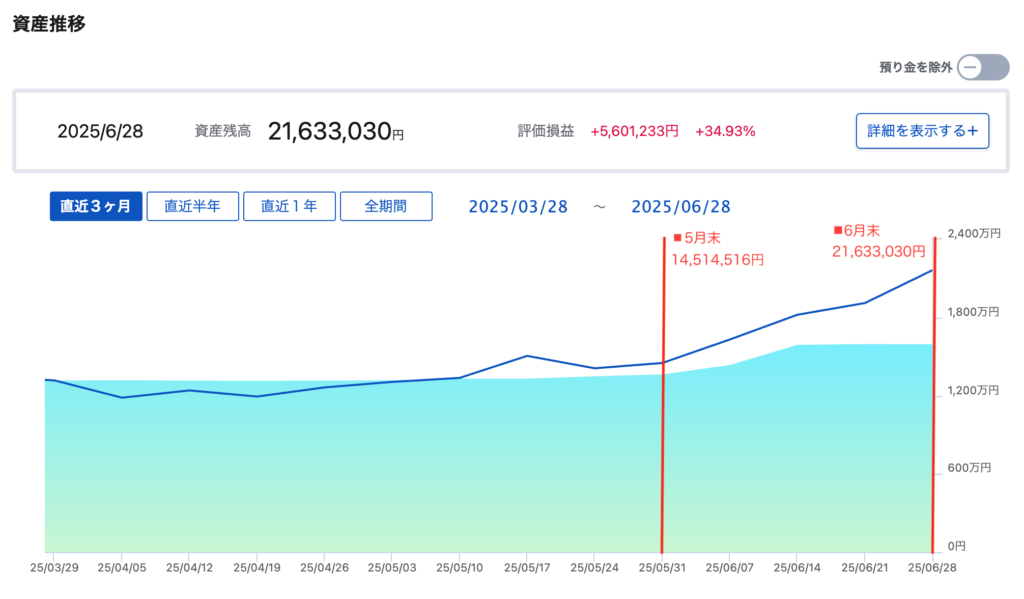The image size is (1024, 599).
Task: Click the 25/06/21 x-axis label
Action: pyautogui.click(x=865, y=568)
